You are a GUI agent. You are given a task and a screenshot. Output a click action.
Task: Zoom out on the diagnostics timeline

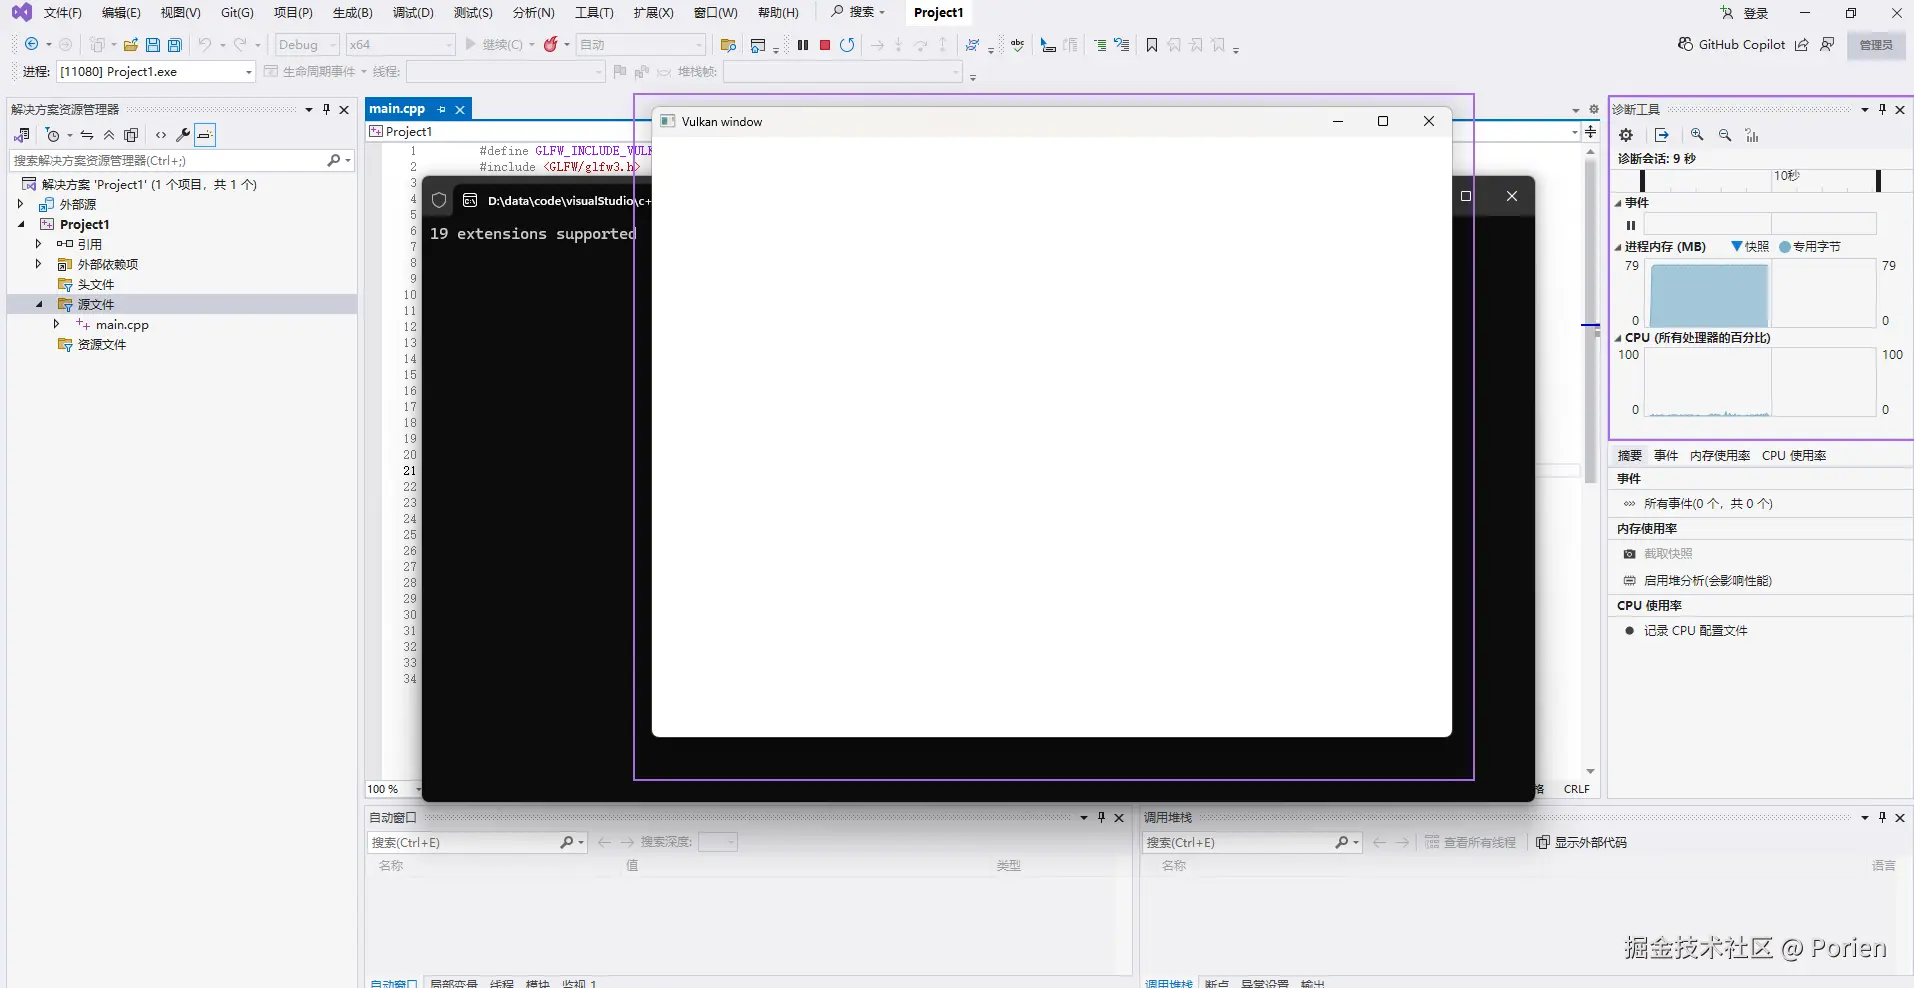coord(1725,135)
